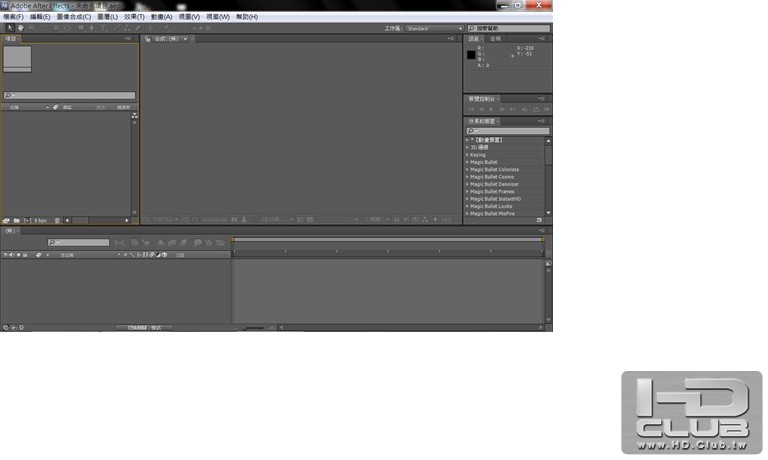Expand the Magic Bullet Looks category
This screenshot has width=768, height=460.
pyautogui.click(x=467, y=206)
